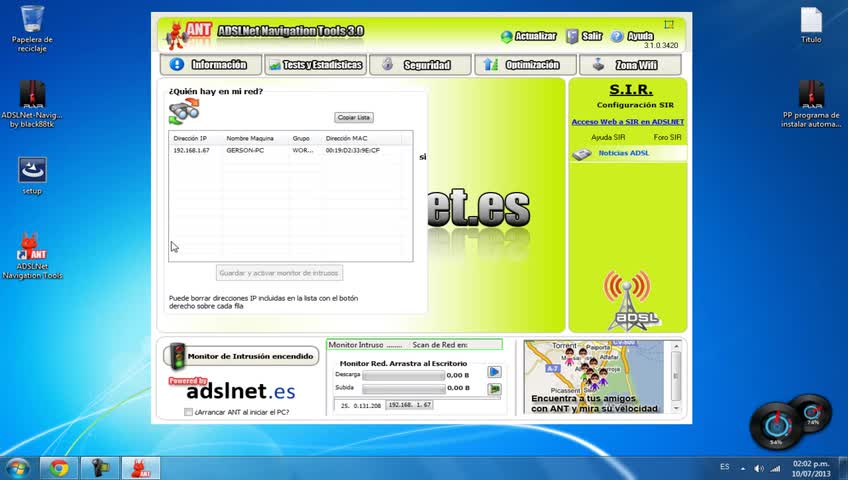Click the Subida speed bar
This screenshot has width=848, height=480.
(x=403, y=388)
